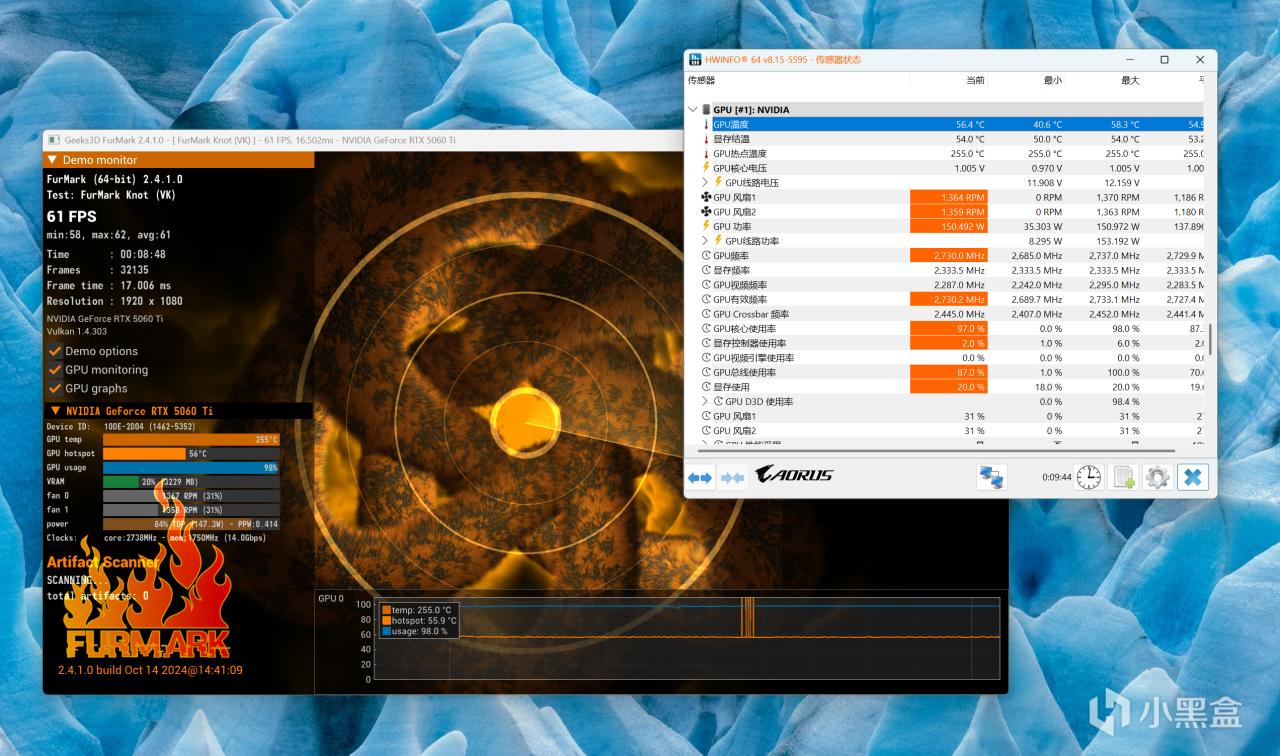Screen dimensions: 1280x756
Task: Click the clock reset icon in HWiNFO toolbar
Action: pos(1089,477)
